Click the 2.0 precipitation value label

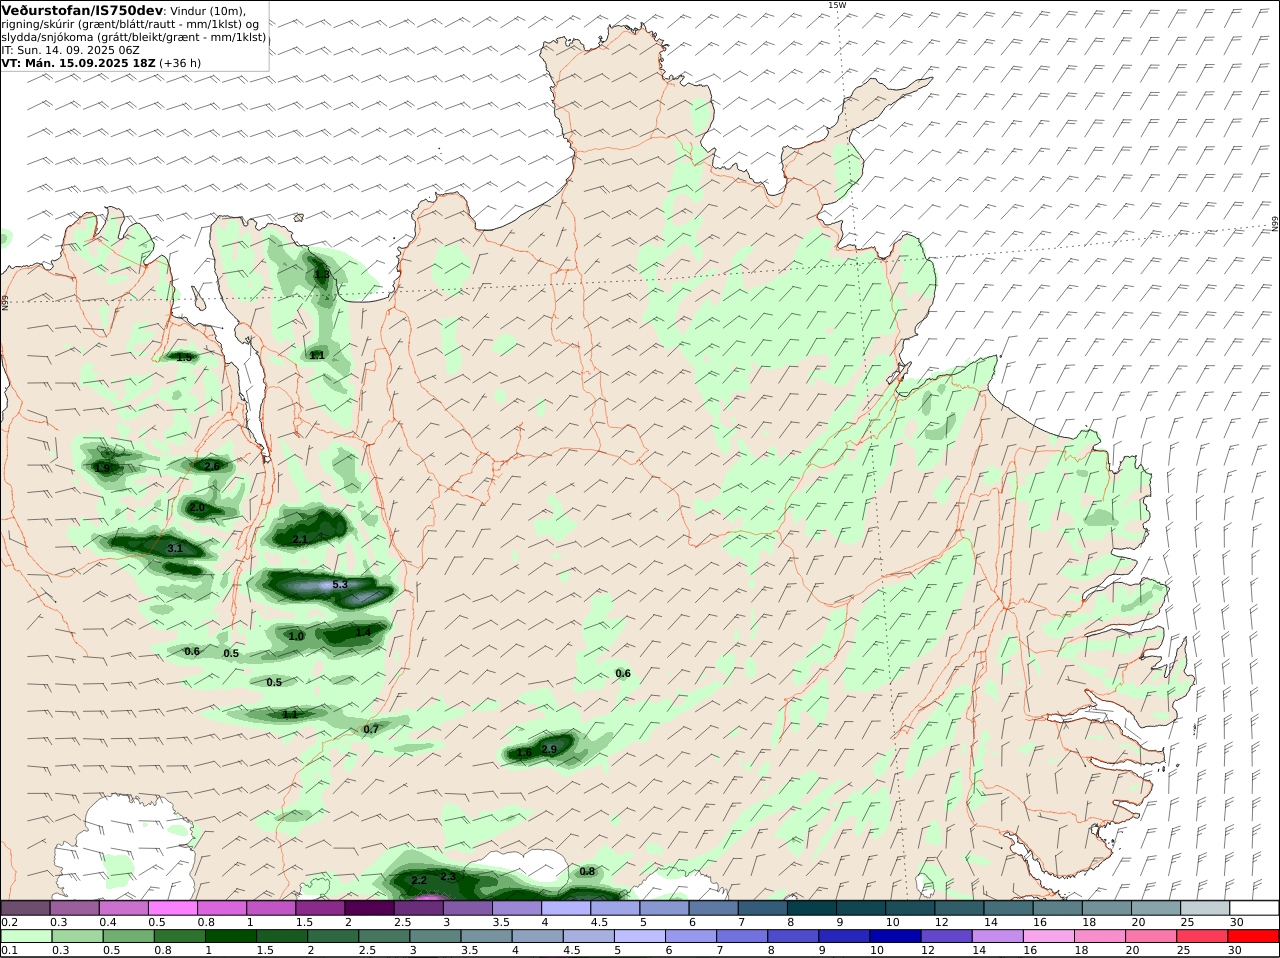point(197,508)
